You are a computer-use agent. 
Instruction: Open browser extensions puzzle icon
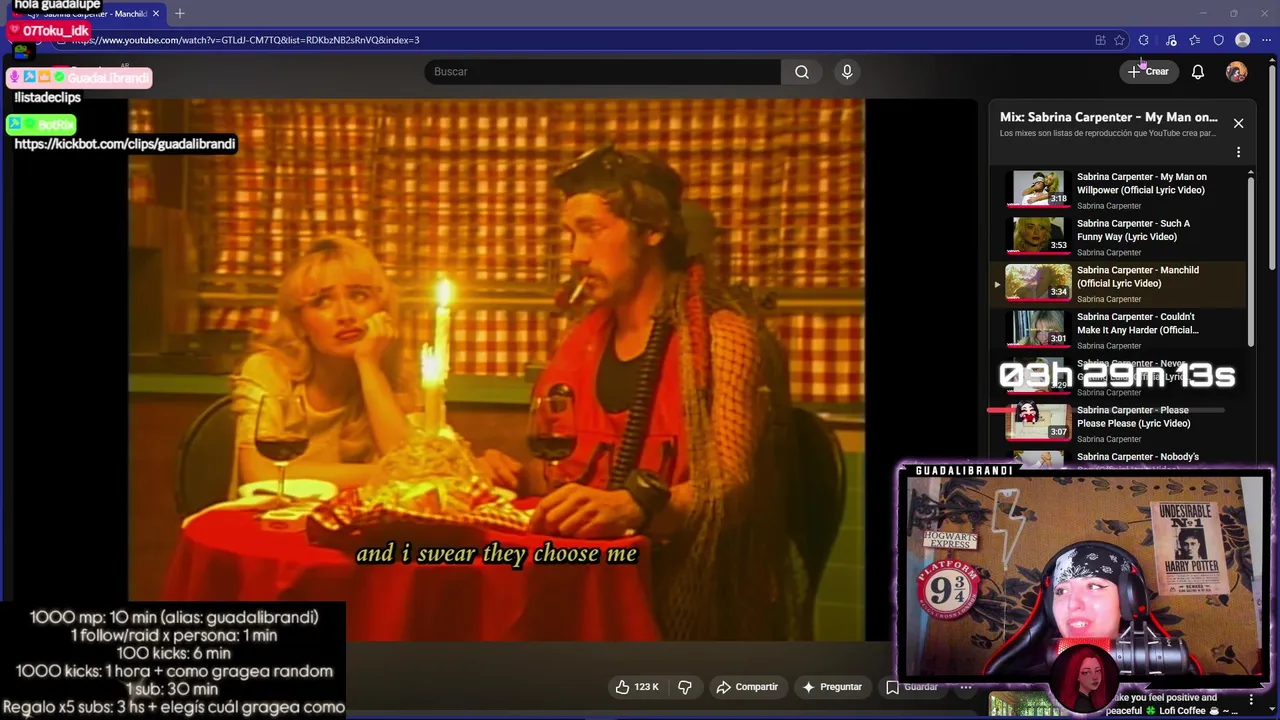point(1144,40)
